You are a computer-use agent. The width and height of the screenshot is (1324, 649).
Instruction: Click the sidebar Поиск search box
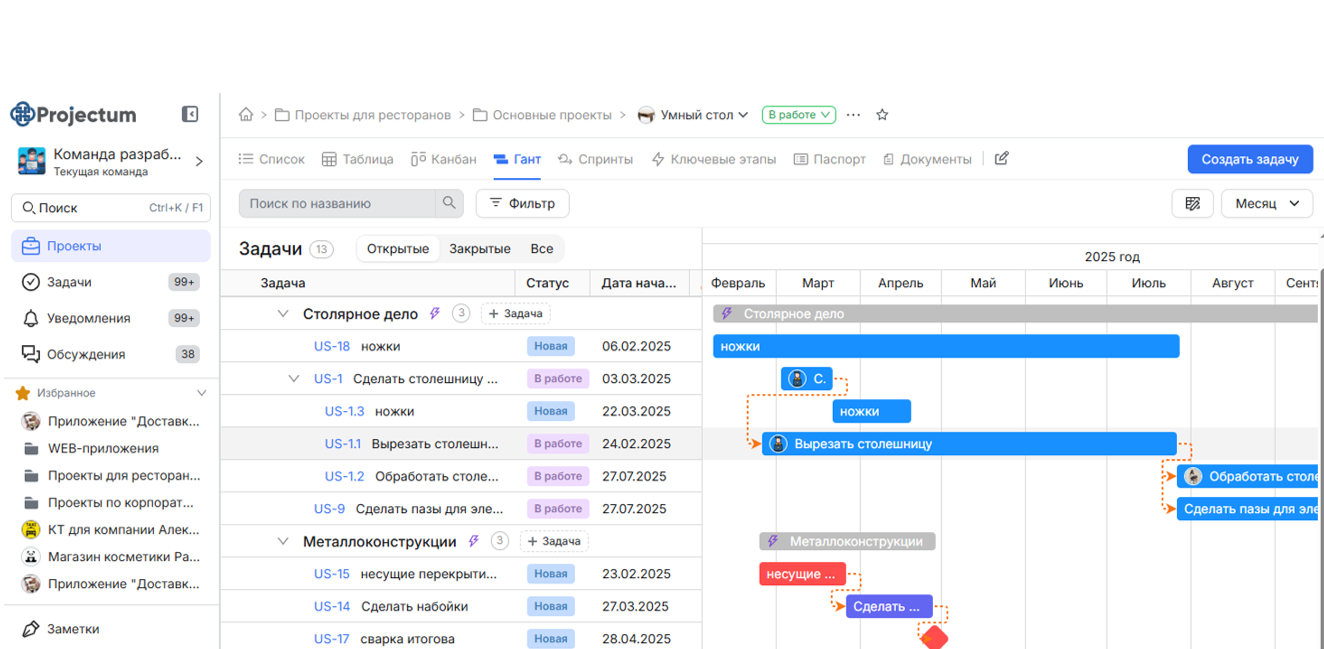point(110,208)
